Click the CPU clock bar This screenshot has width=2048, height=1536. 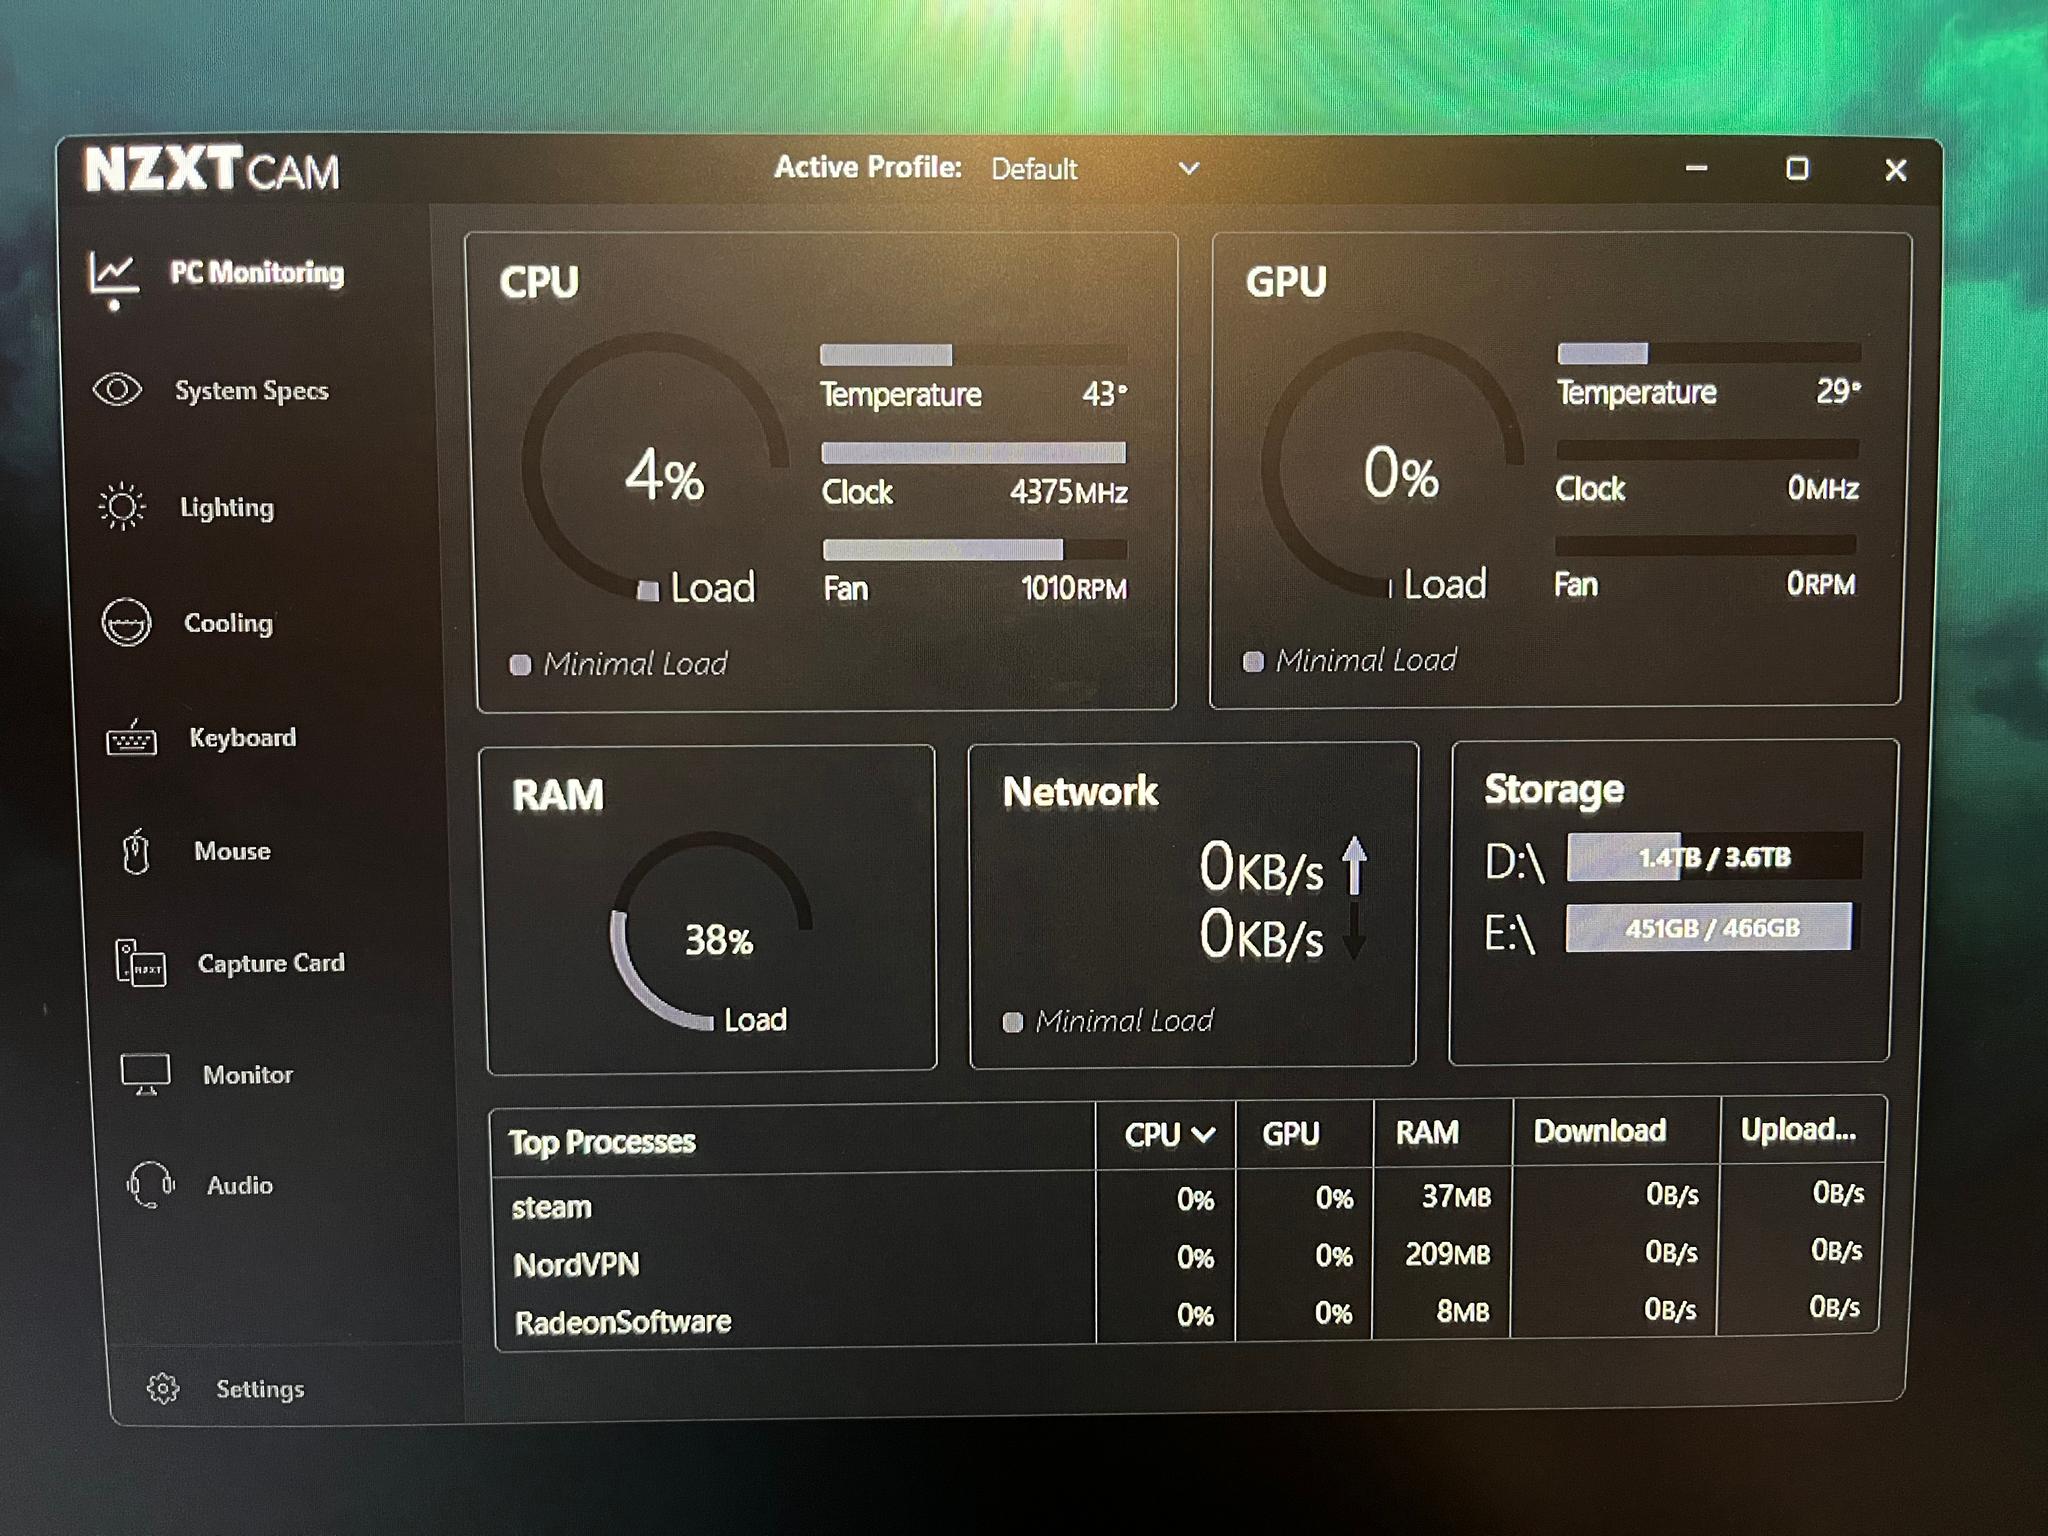973,453
